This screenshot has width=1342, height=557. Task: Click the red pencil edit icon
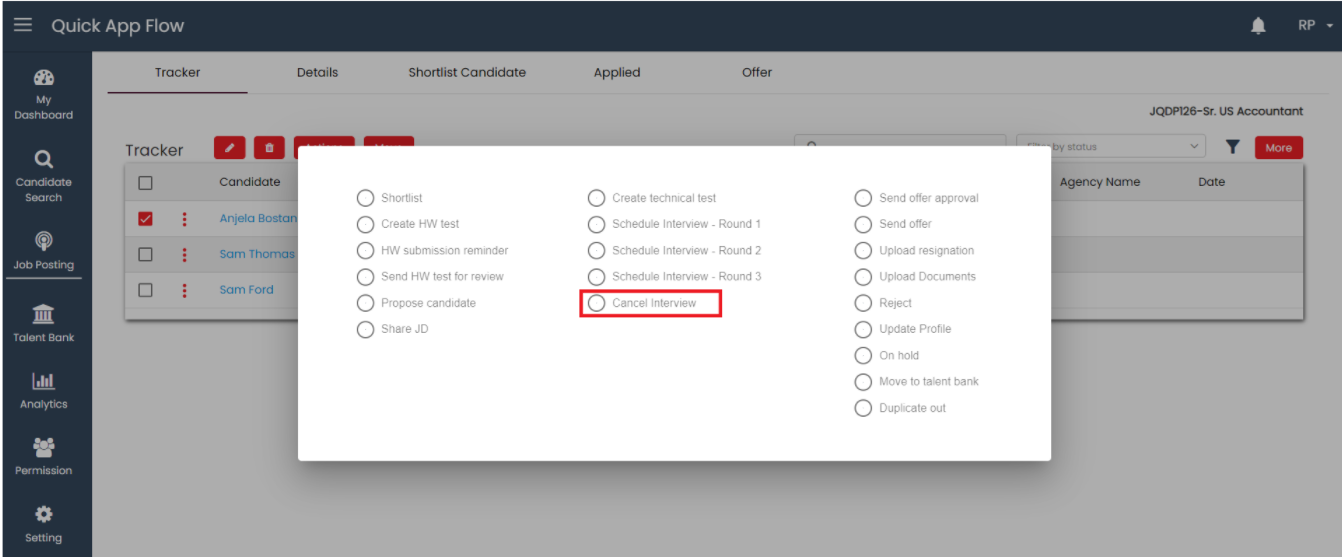tap(229, 148)
